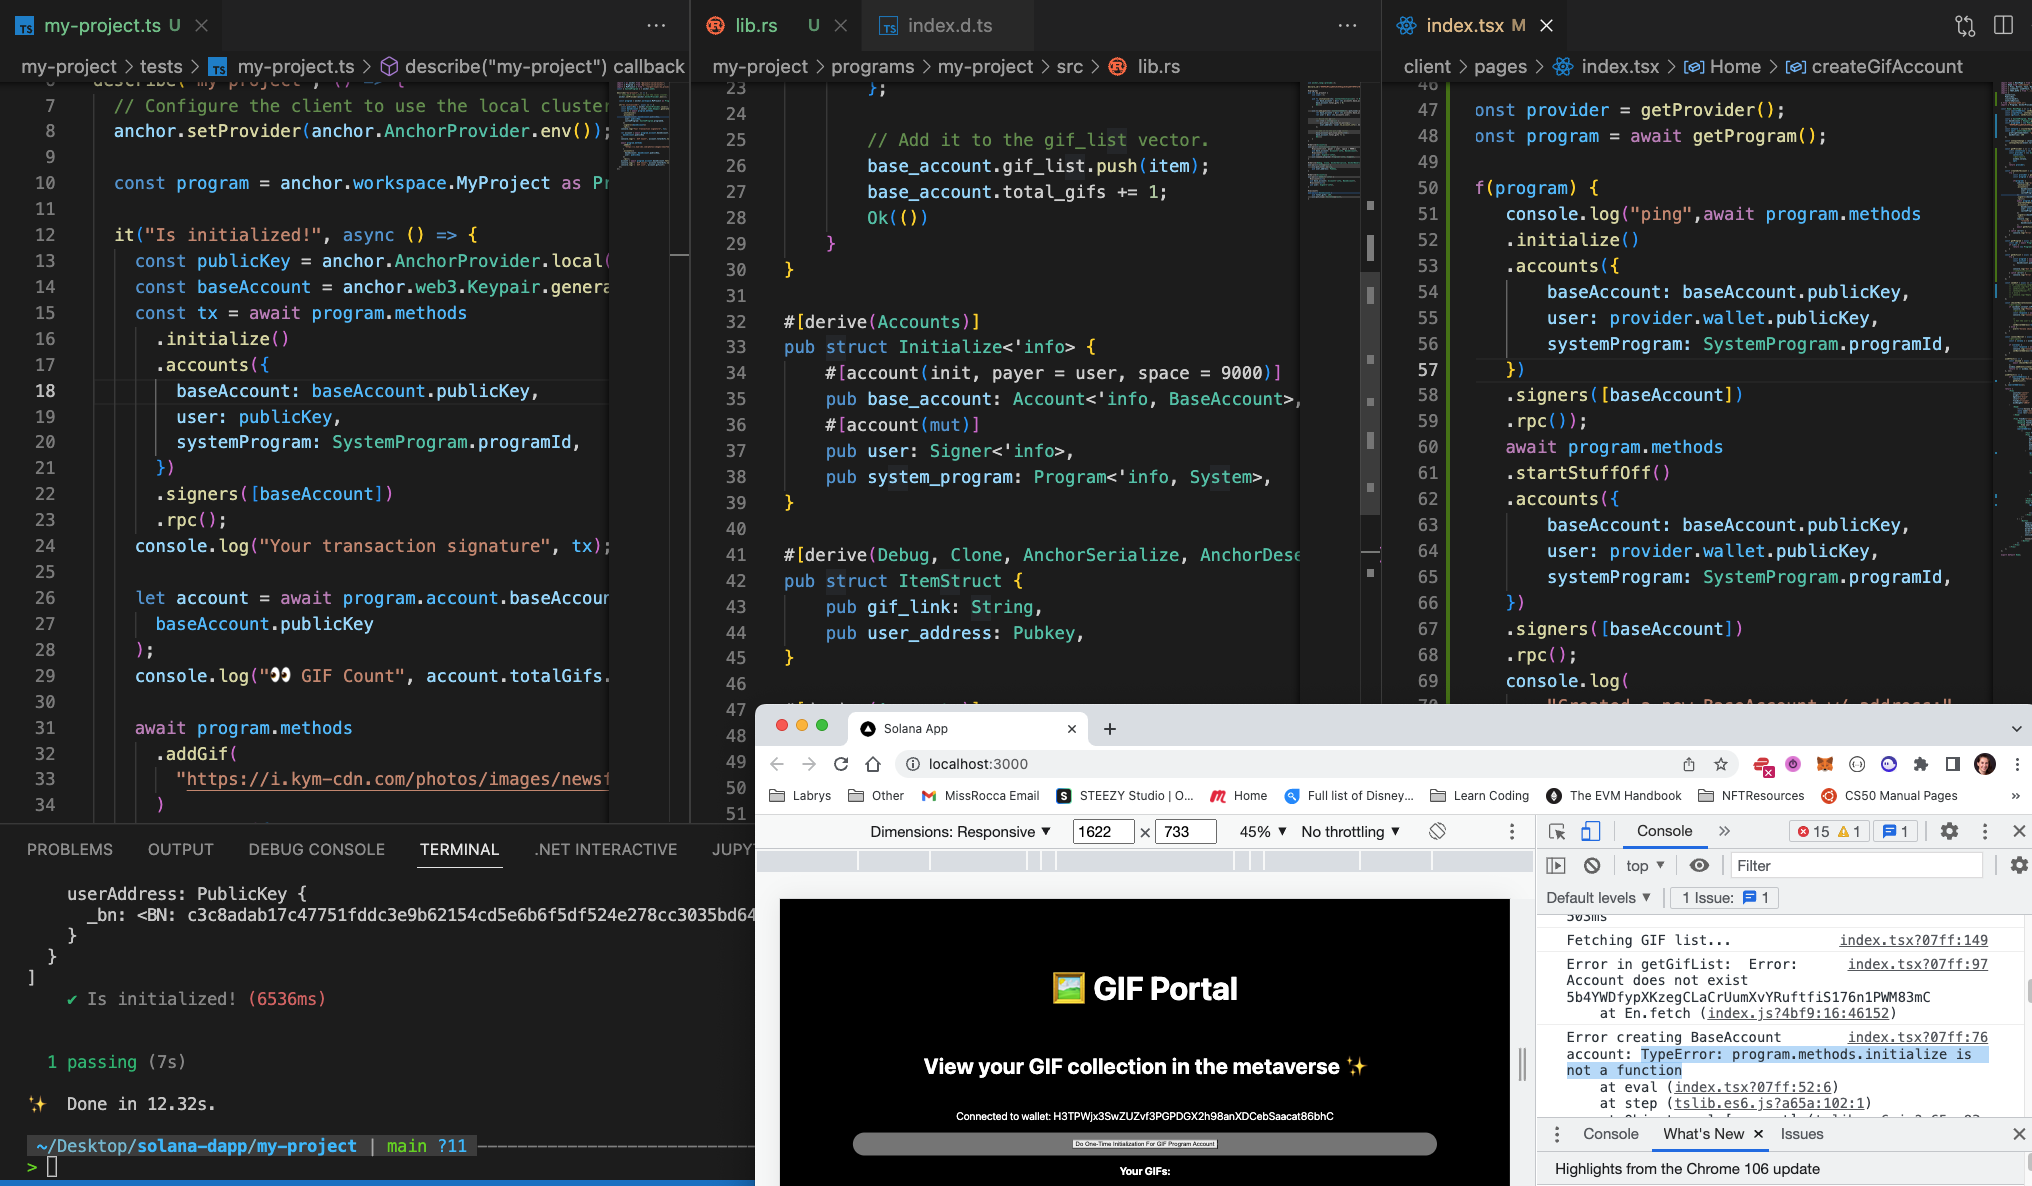Click the Problems tab in terminal panel
Viewport: 2032px width, 1186px height.
pyautogui.click(x=73, y=847)
